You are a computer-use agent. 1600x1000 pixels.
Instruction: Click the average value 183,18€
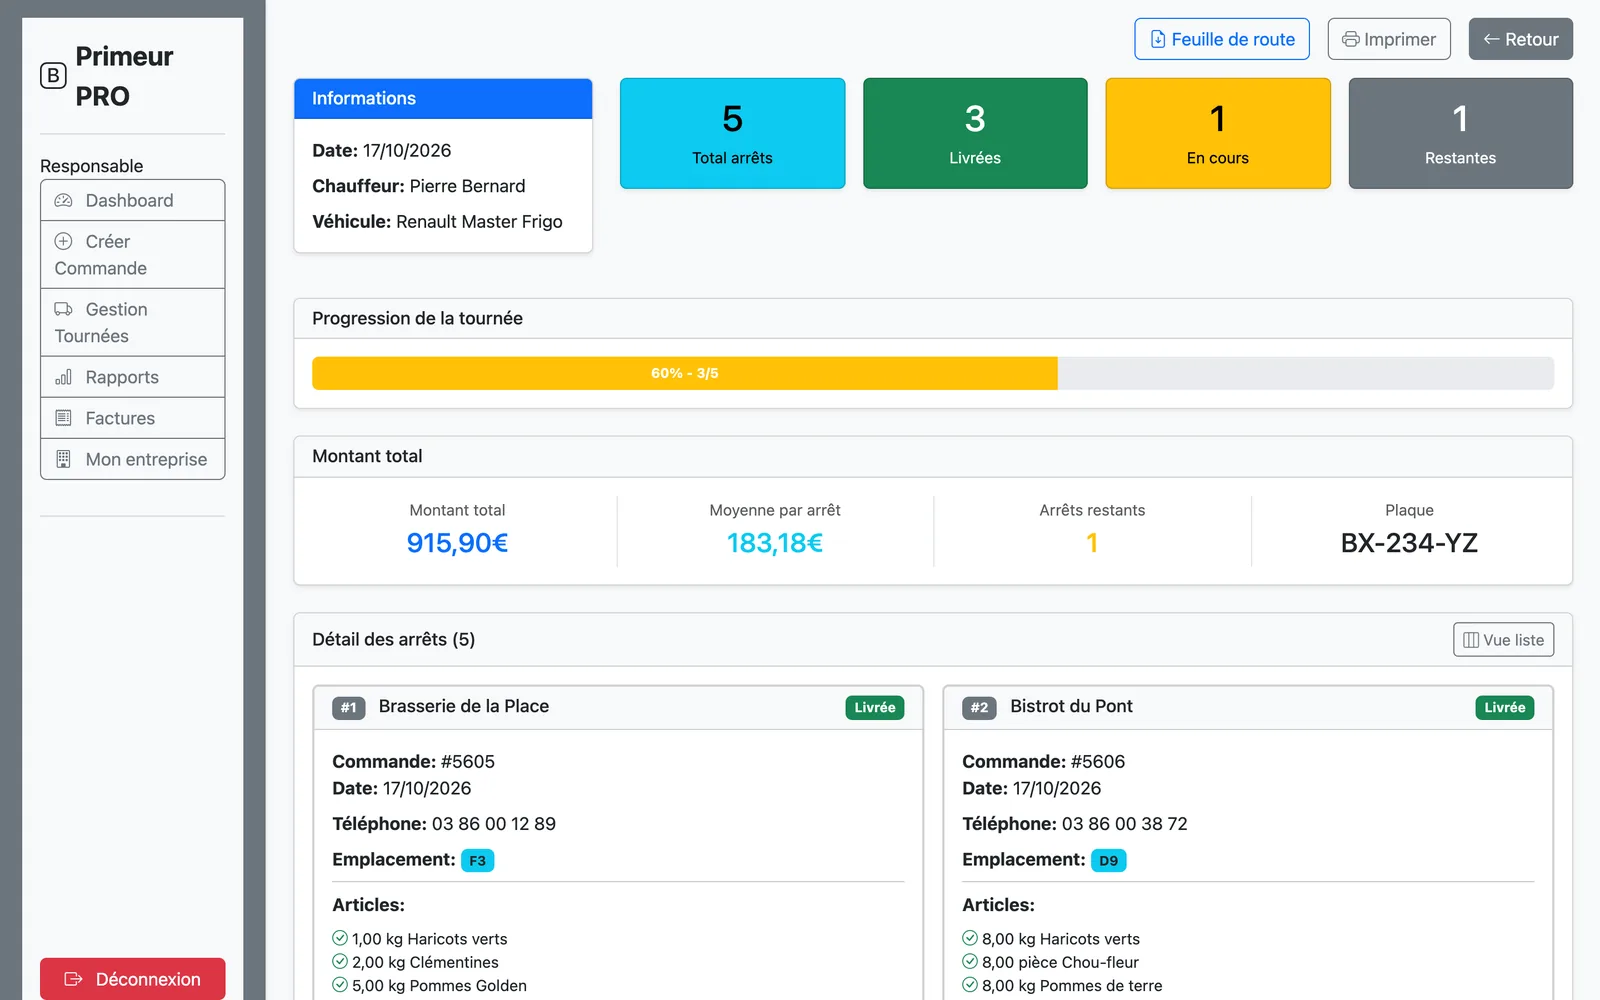(x=775, y=543)
